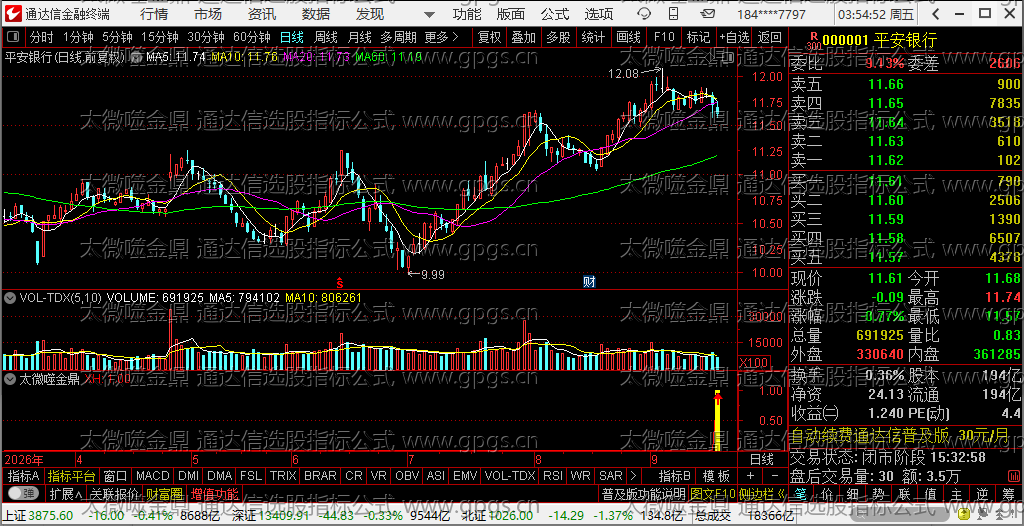The height and width of the screenshot is (526, 1024).
Task: Switch to the 月线 monthly tab
Action: tap(360, 37)
